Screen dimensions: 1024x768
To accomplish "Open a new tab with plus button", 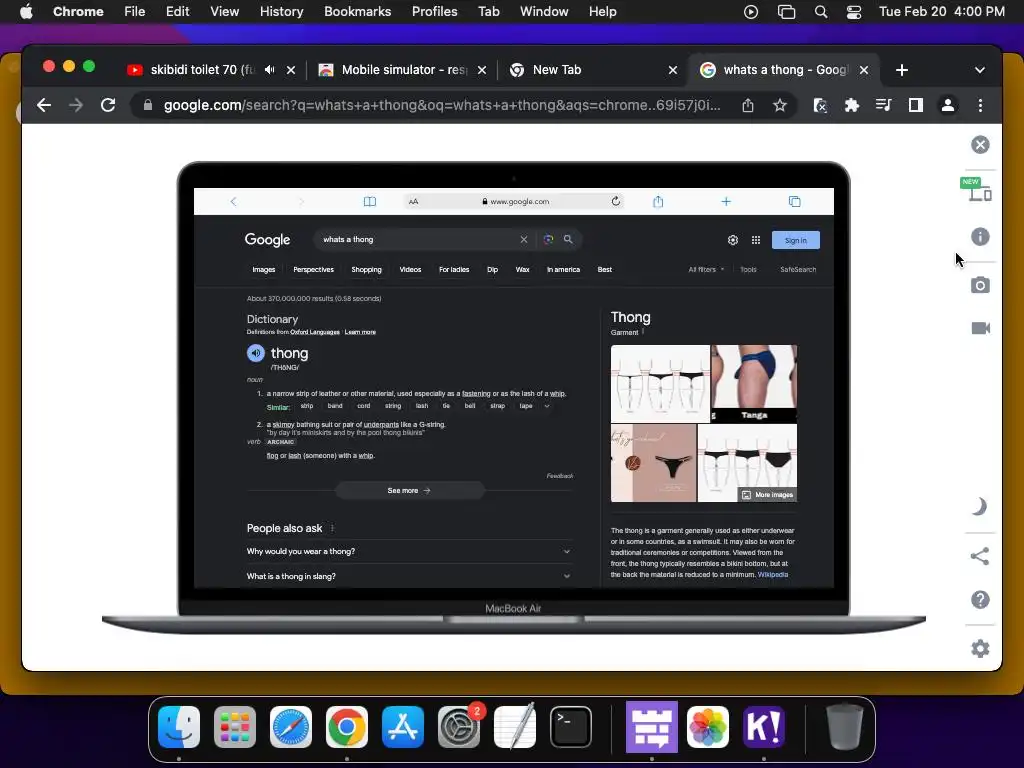I will click(x=902, y=70).
